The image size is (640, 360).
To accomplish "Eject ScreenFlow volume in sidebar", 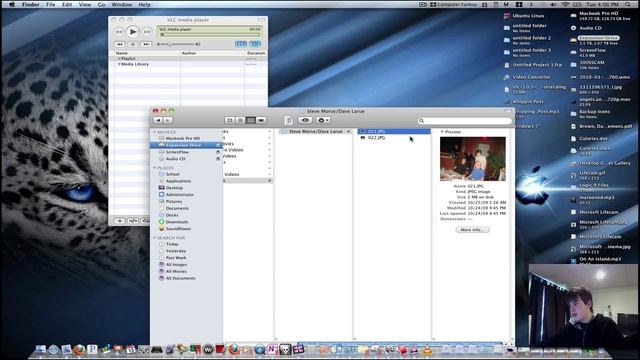I will tap(218, 152).
